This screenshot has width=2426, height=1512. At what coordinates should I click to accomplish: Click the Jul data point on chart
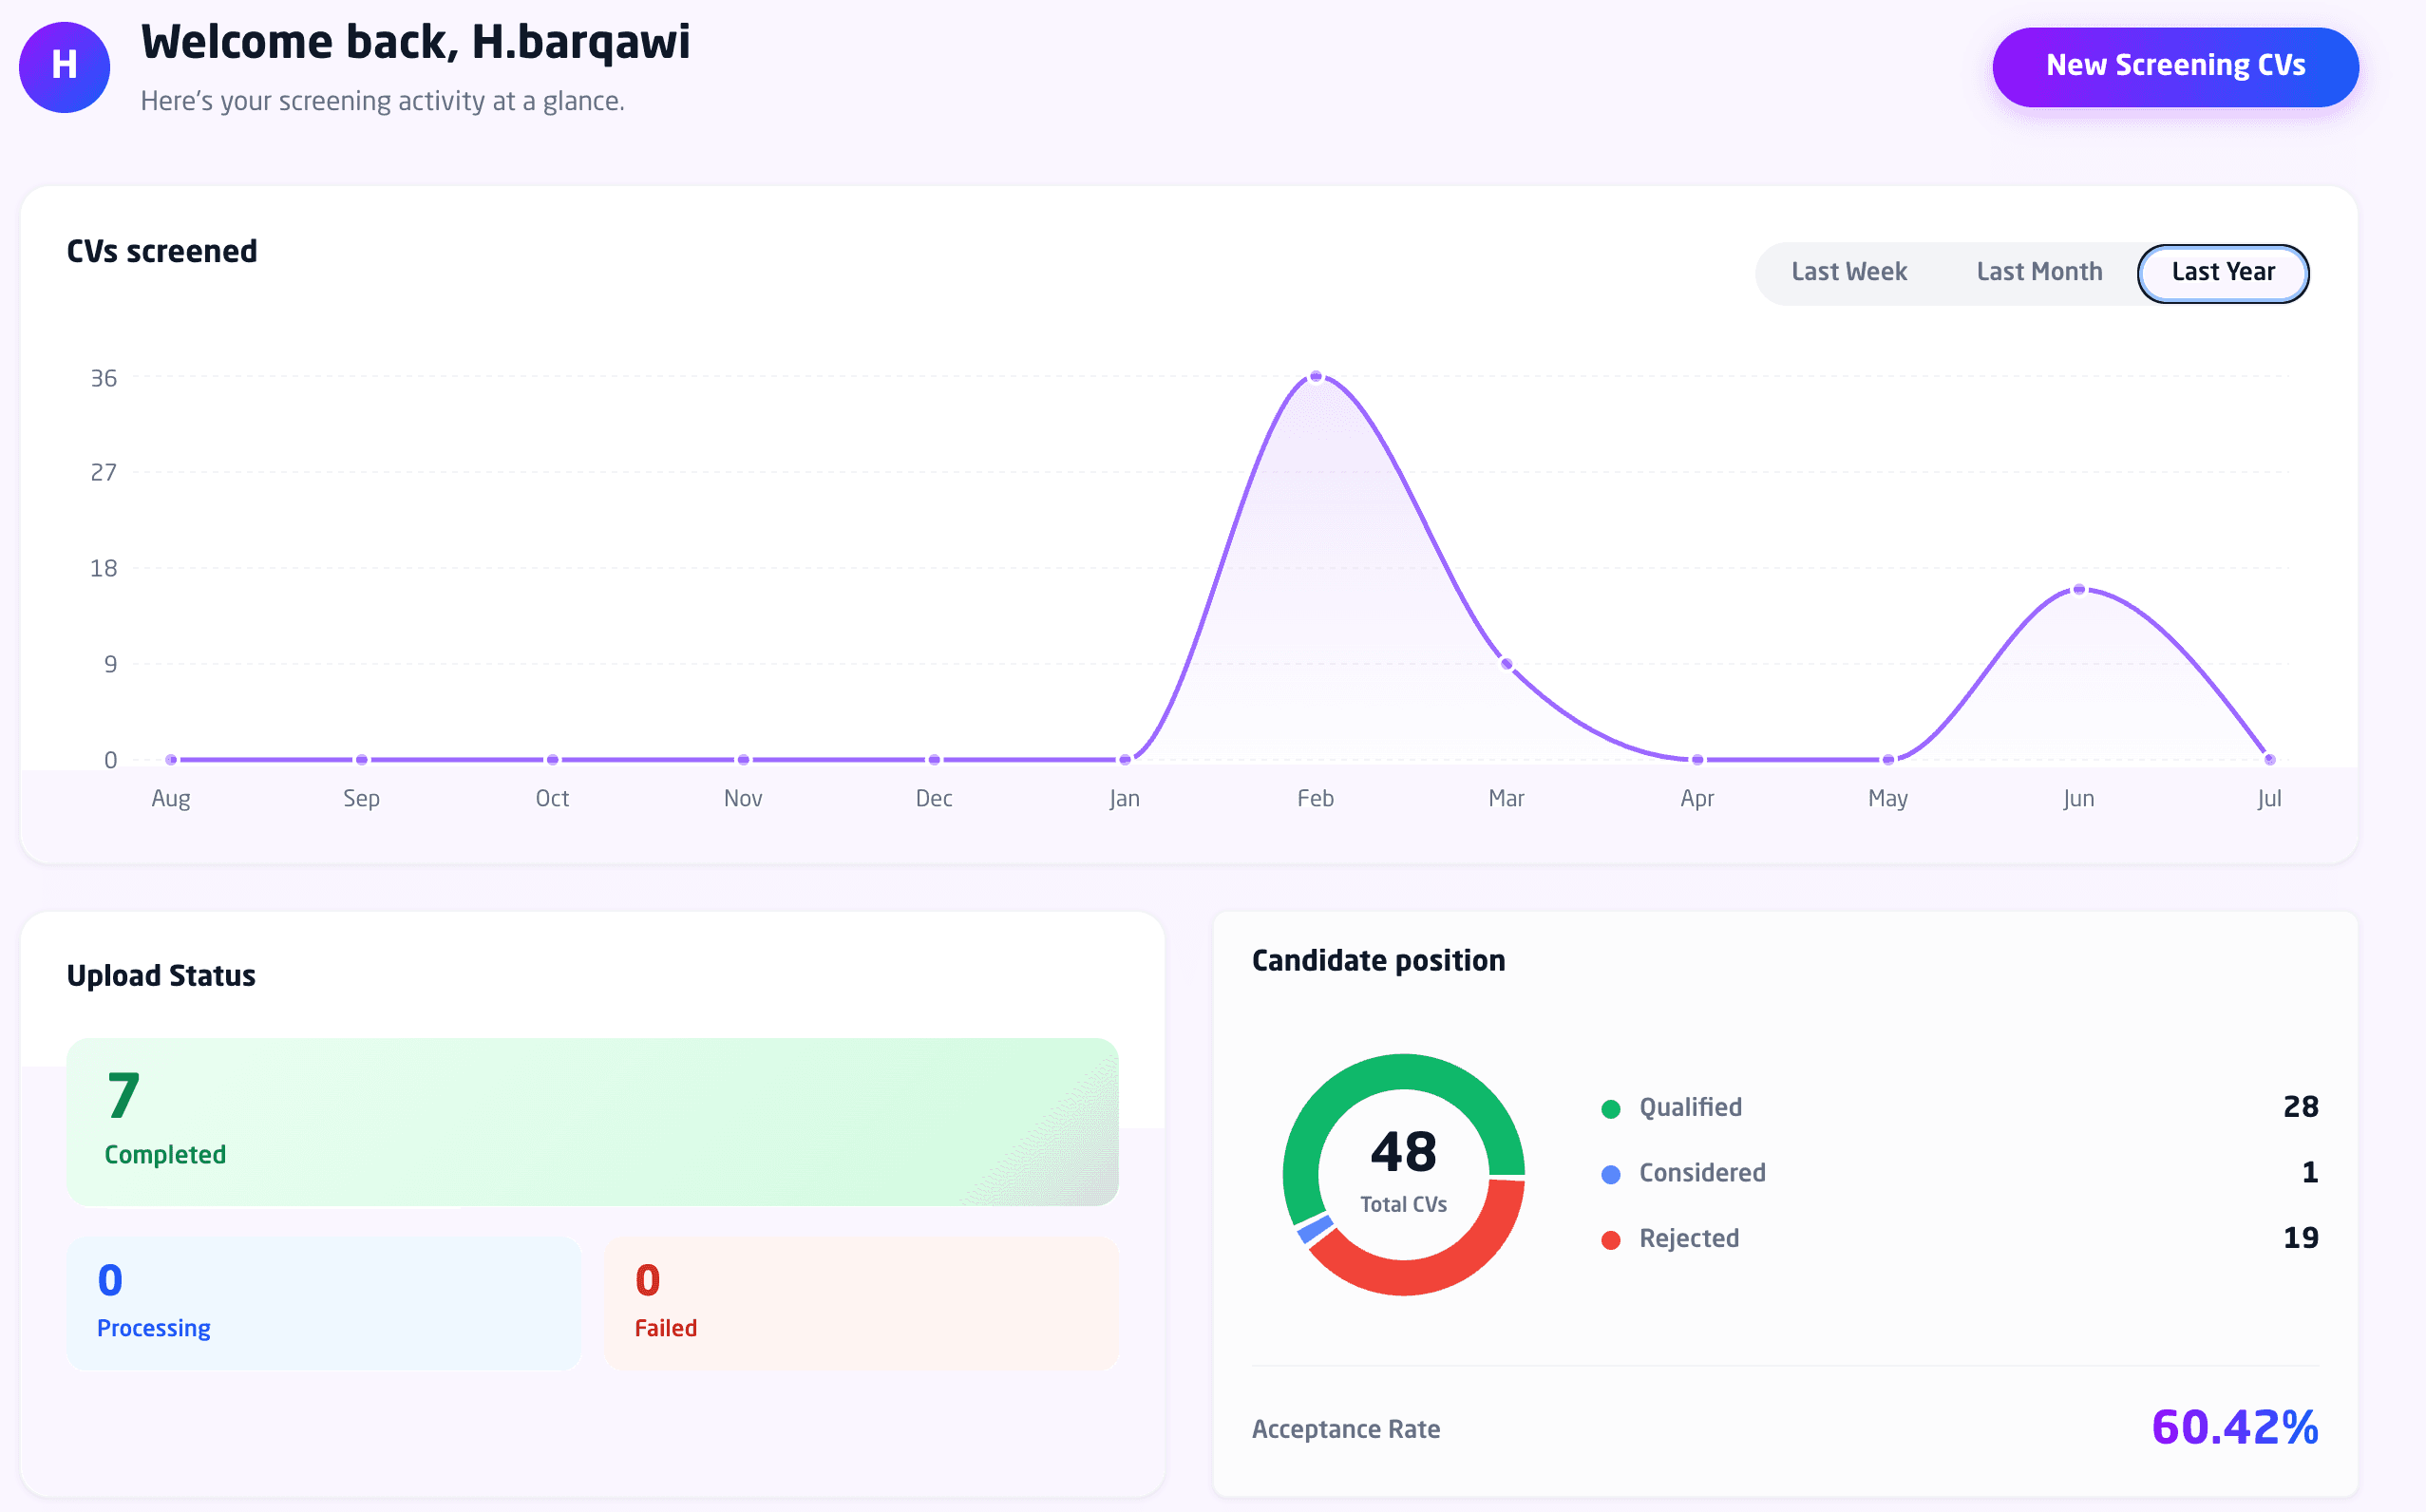(x=2269, y=760)
